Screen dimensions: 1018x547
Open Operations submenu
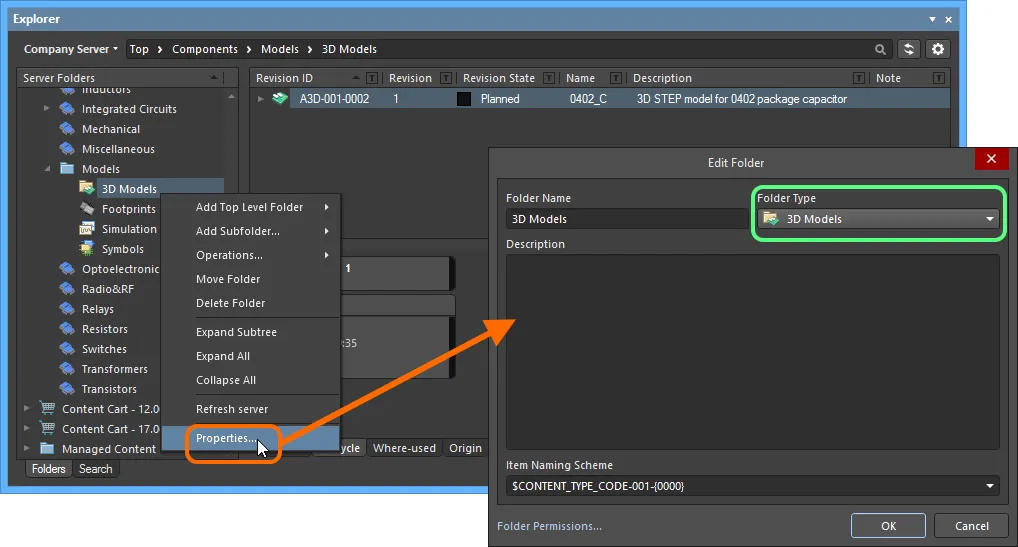click(x=251, y=255)
